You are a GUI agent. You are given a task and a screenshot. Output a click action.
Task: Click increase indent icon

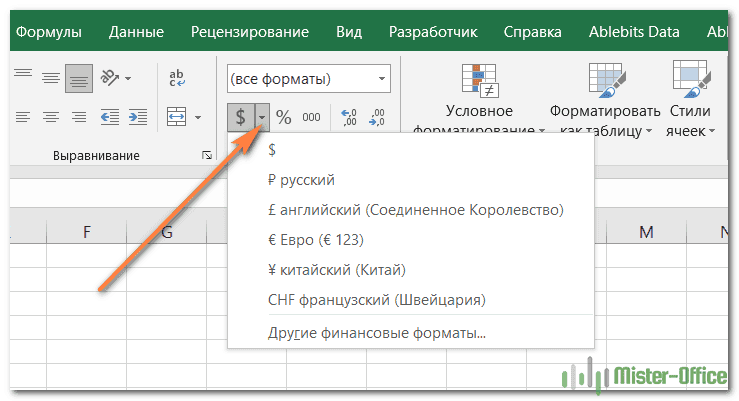pos(137,117)
